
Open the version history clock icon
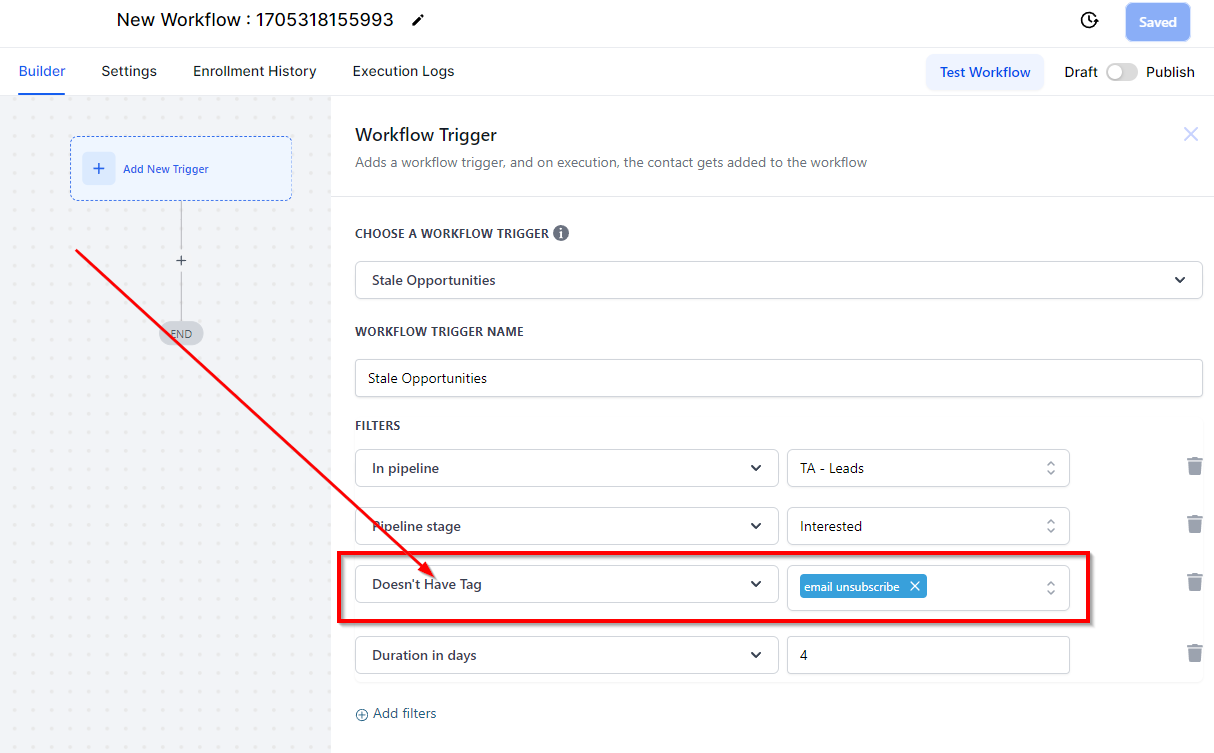tap(1090, 21)
